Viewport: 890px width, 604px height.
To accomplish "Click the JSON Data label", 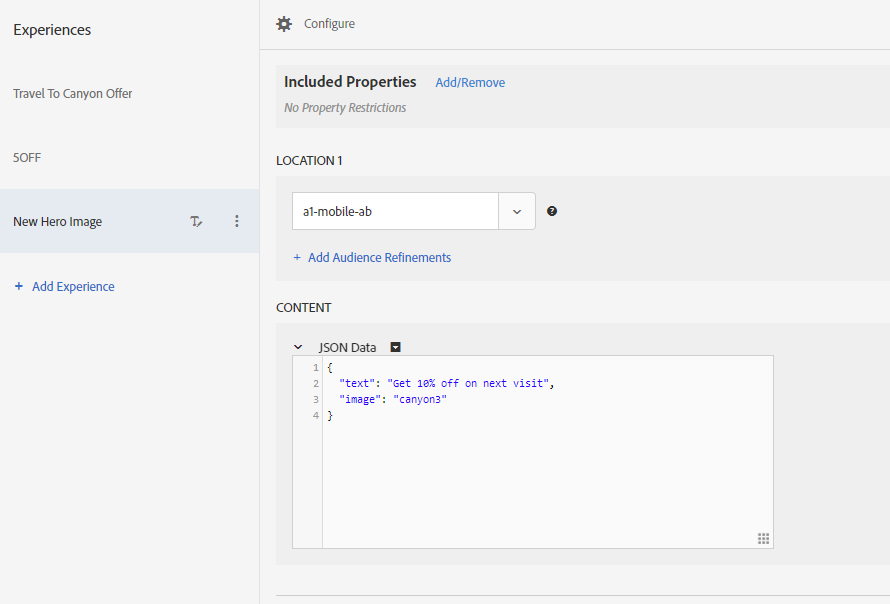I will click(347, 347).
